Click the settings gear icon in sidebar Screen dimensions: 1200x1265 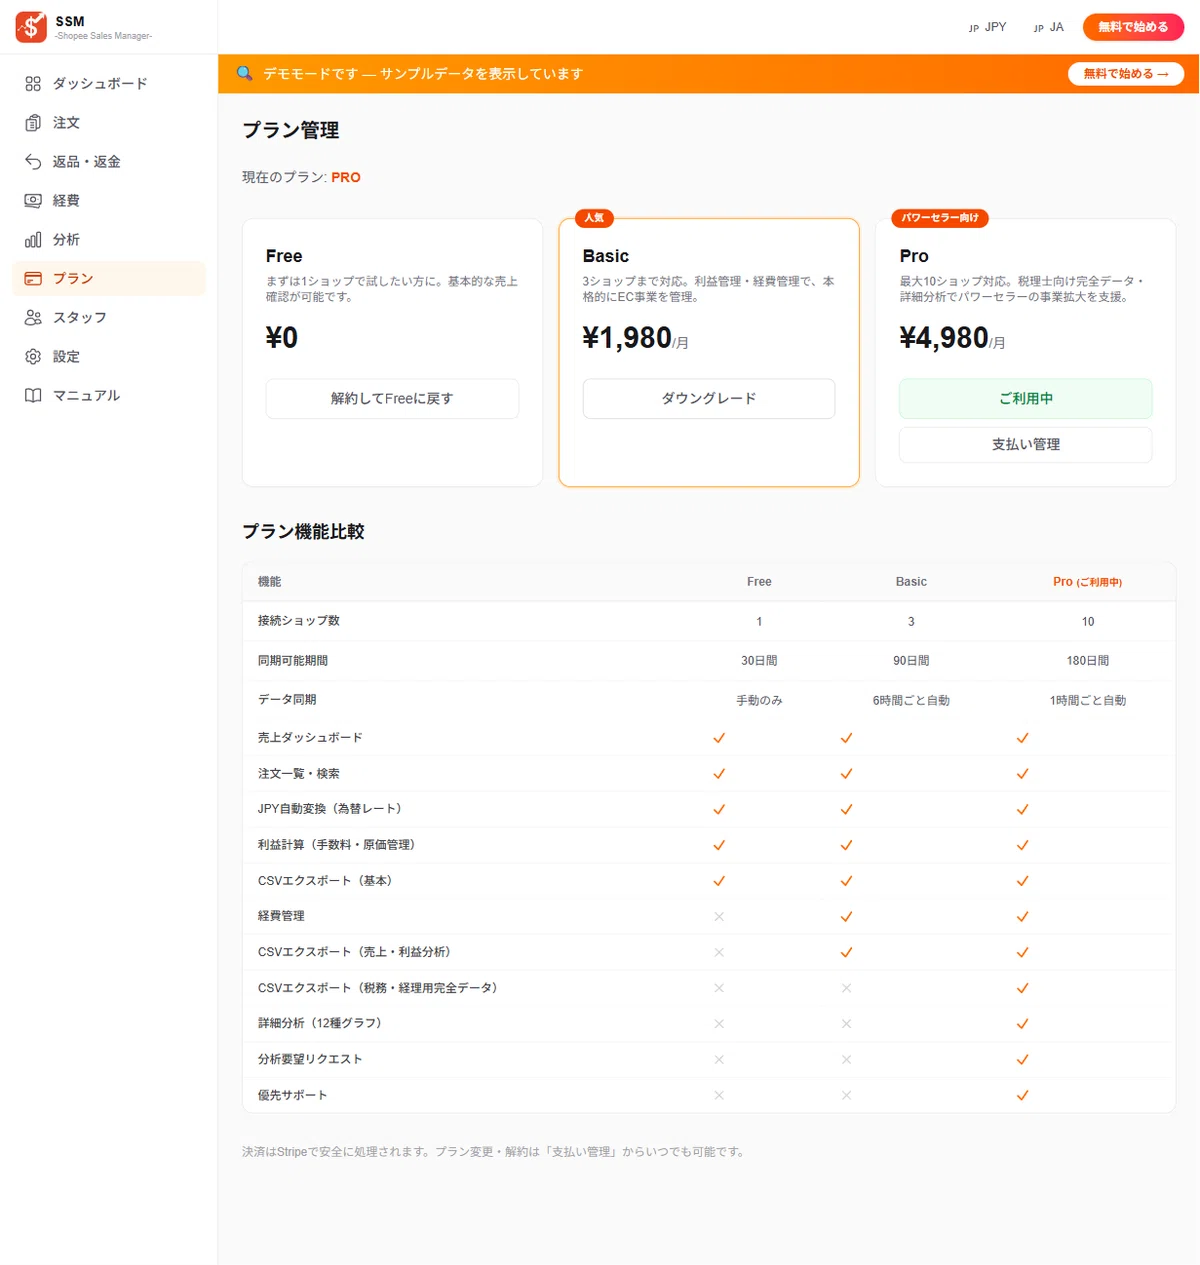tap(33, 357)
